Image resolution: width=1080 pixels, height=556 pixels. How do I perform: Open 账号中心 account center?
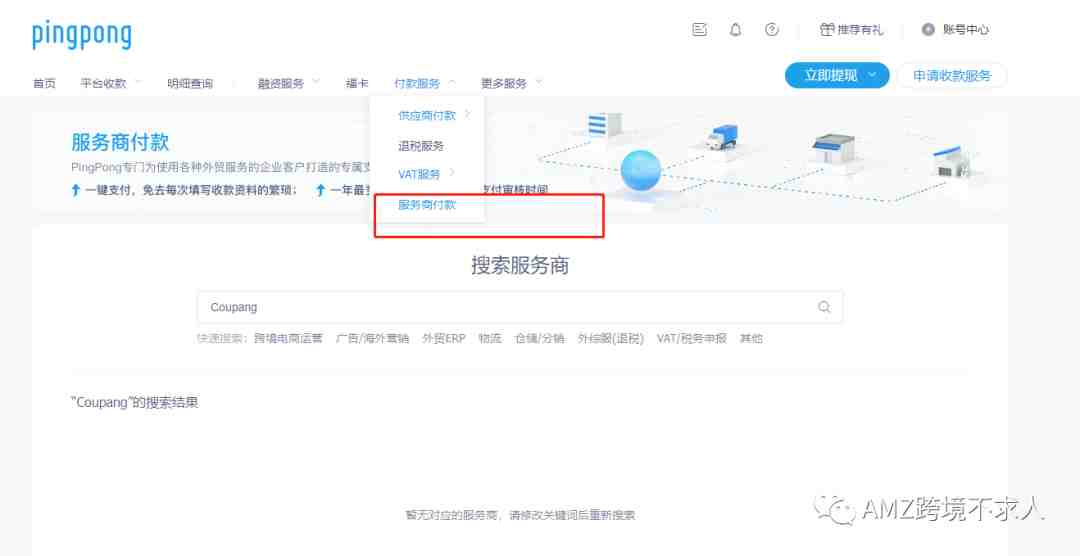[x=966, y=30]
